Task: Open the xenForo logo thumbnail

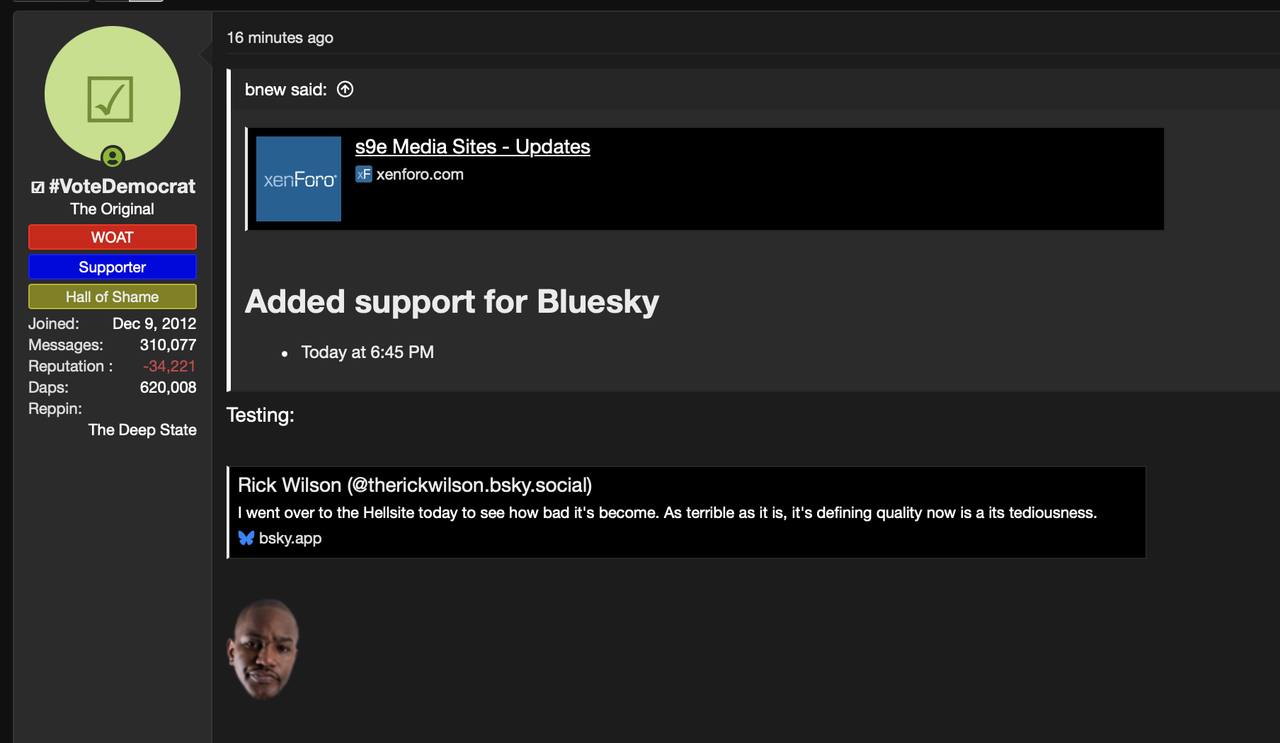Action: (x=298, y=179)
